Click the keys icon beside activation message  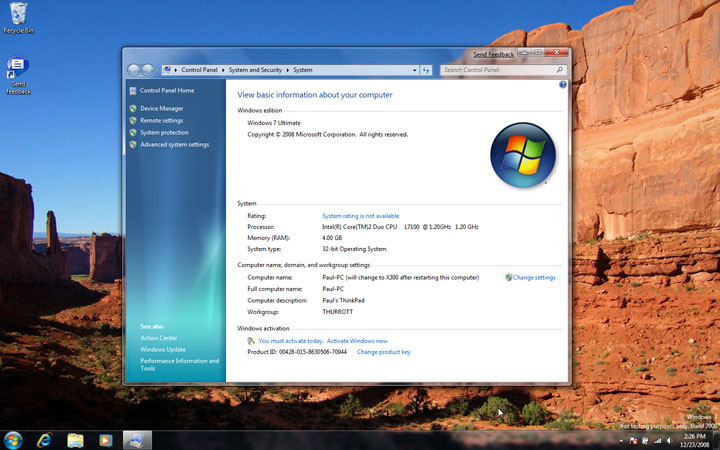pyautogui.click(x=251, y=341)
